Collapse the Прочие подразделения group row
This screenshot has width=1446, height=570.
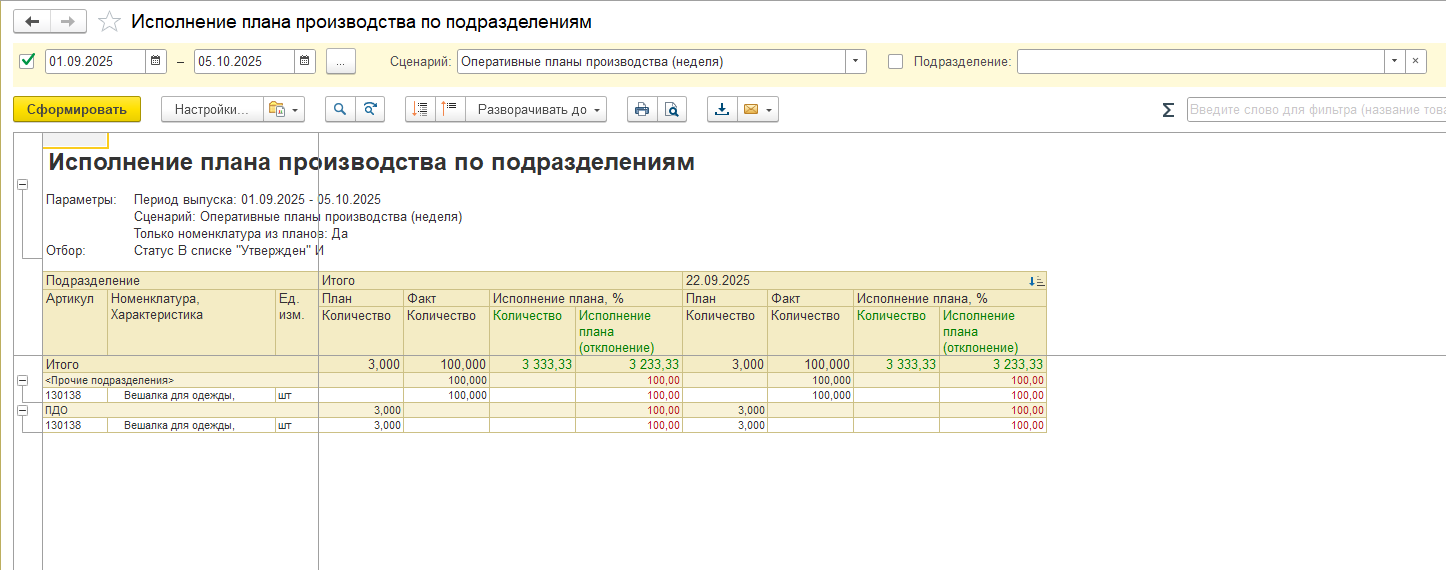pos(22,381)
